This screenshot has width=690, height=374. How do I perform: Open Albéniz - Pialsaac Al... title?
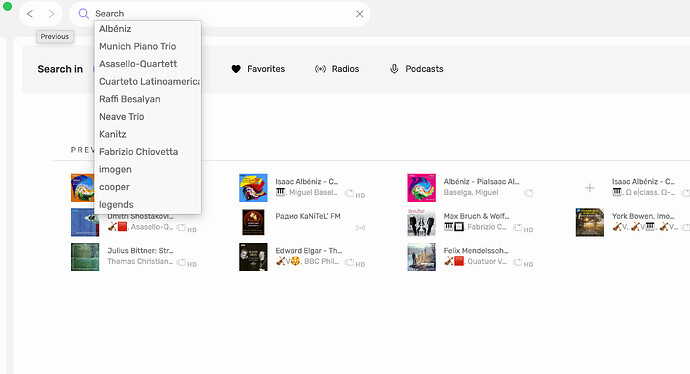coord(481,181)
